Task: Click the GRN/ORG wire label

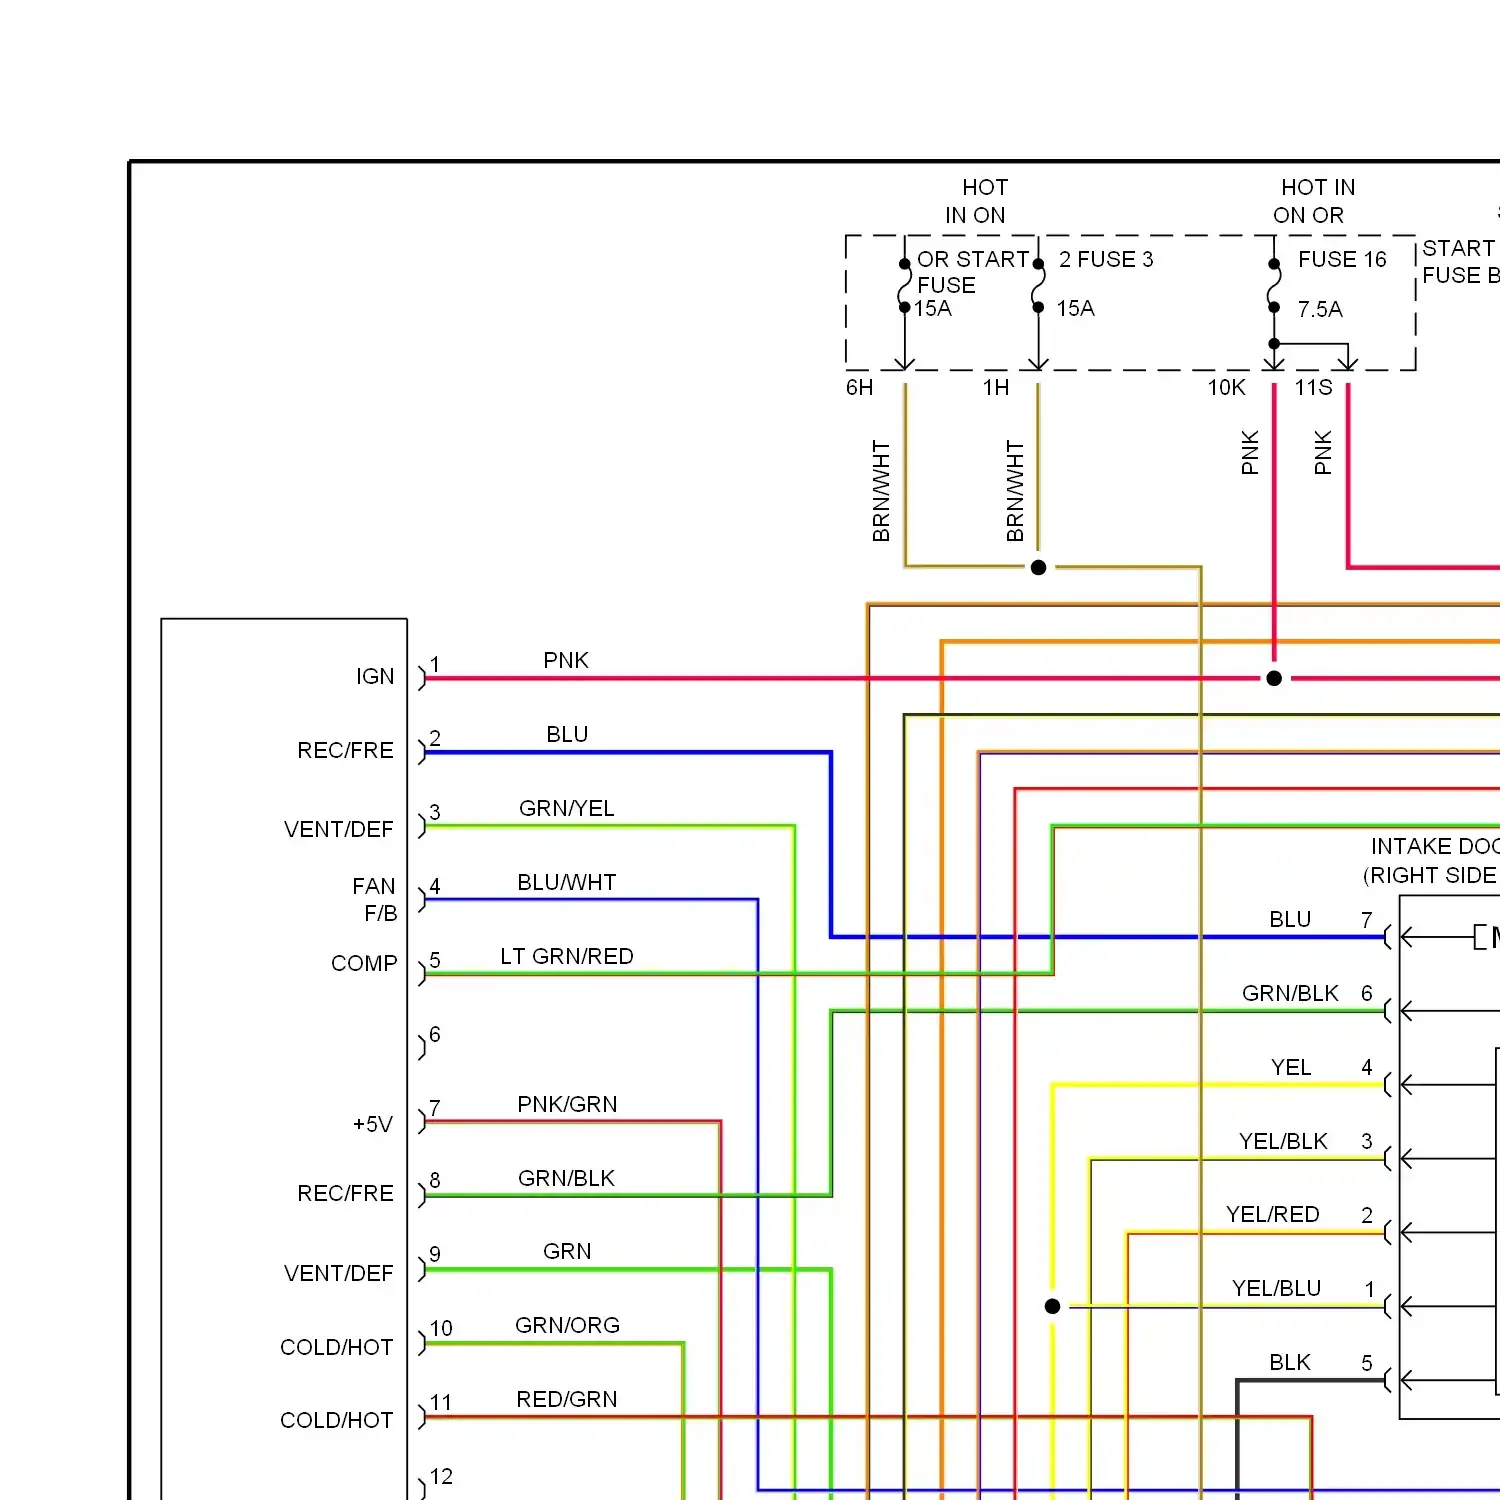Action: tap(567, 1326)
